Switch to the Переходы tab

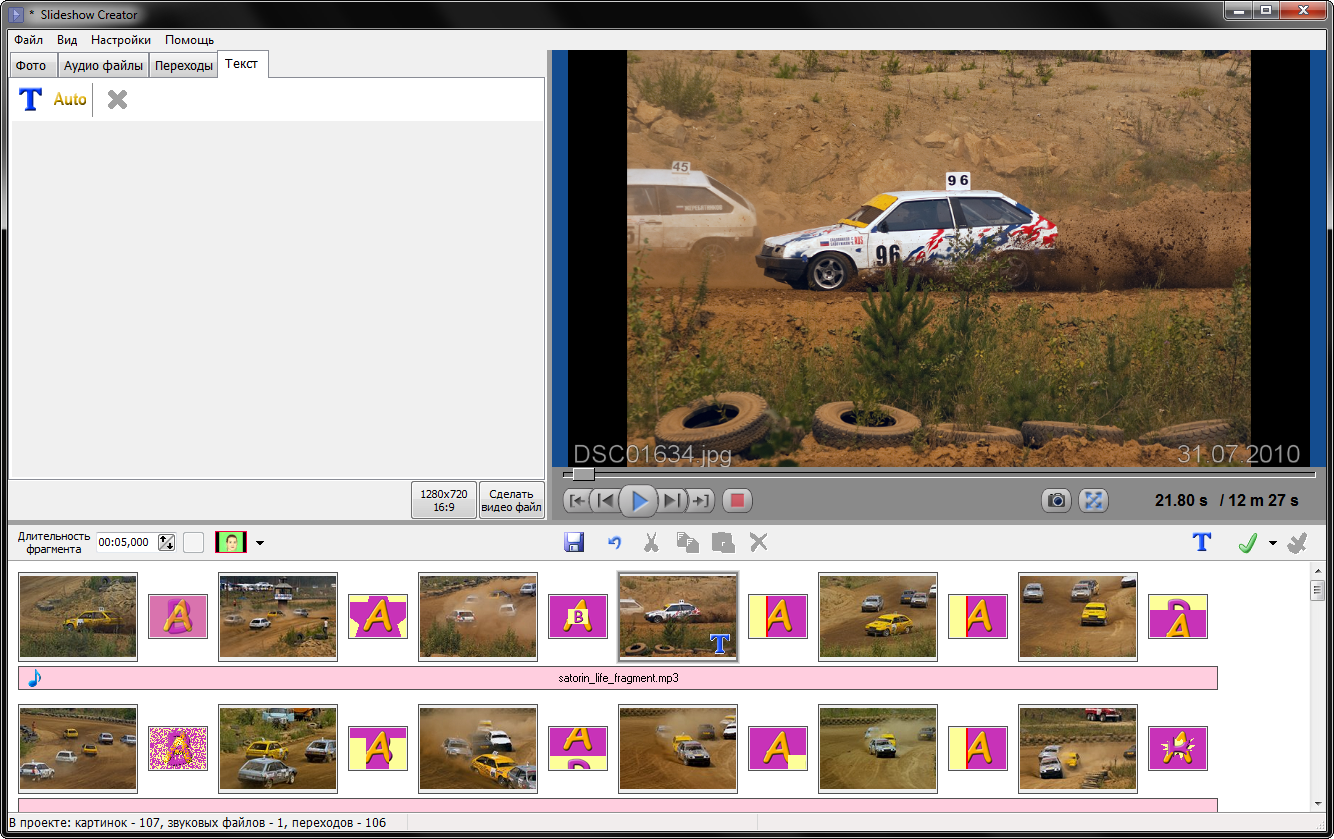[x=183, y=66]
